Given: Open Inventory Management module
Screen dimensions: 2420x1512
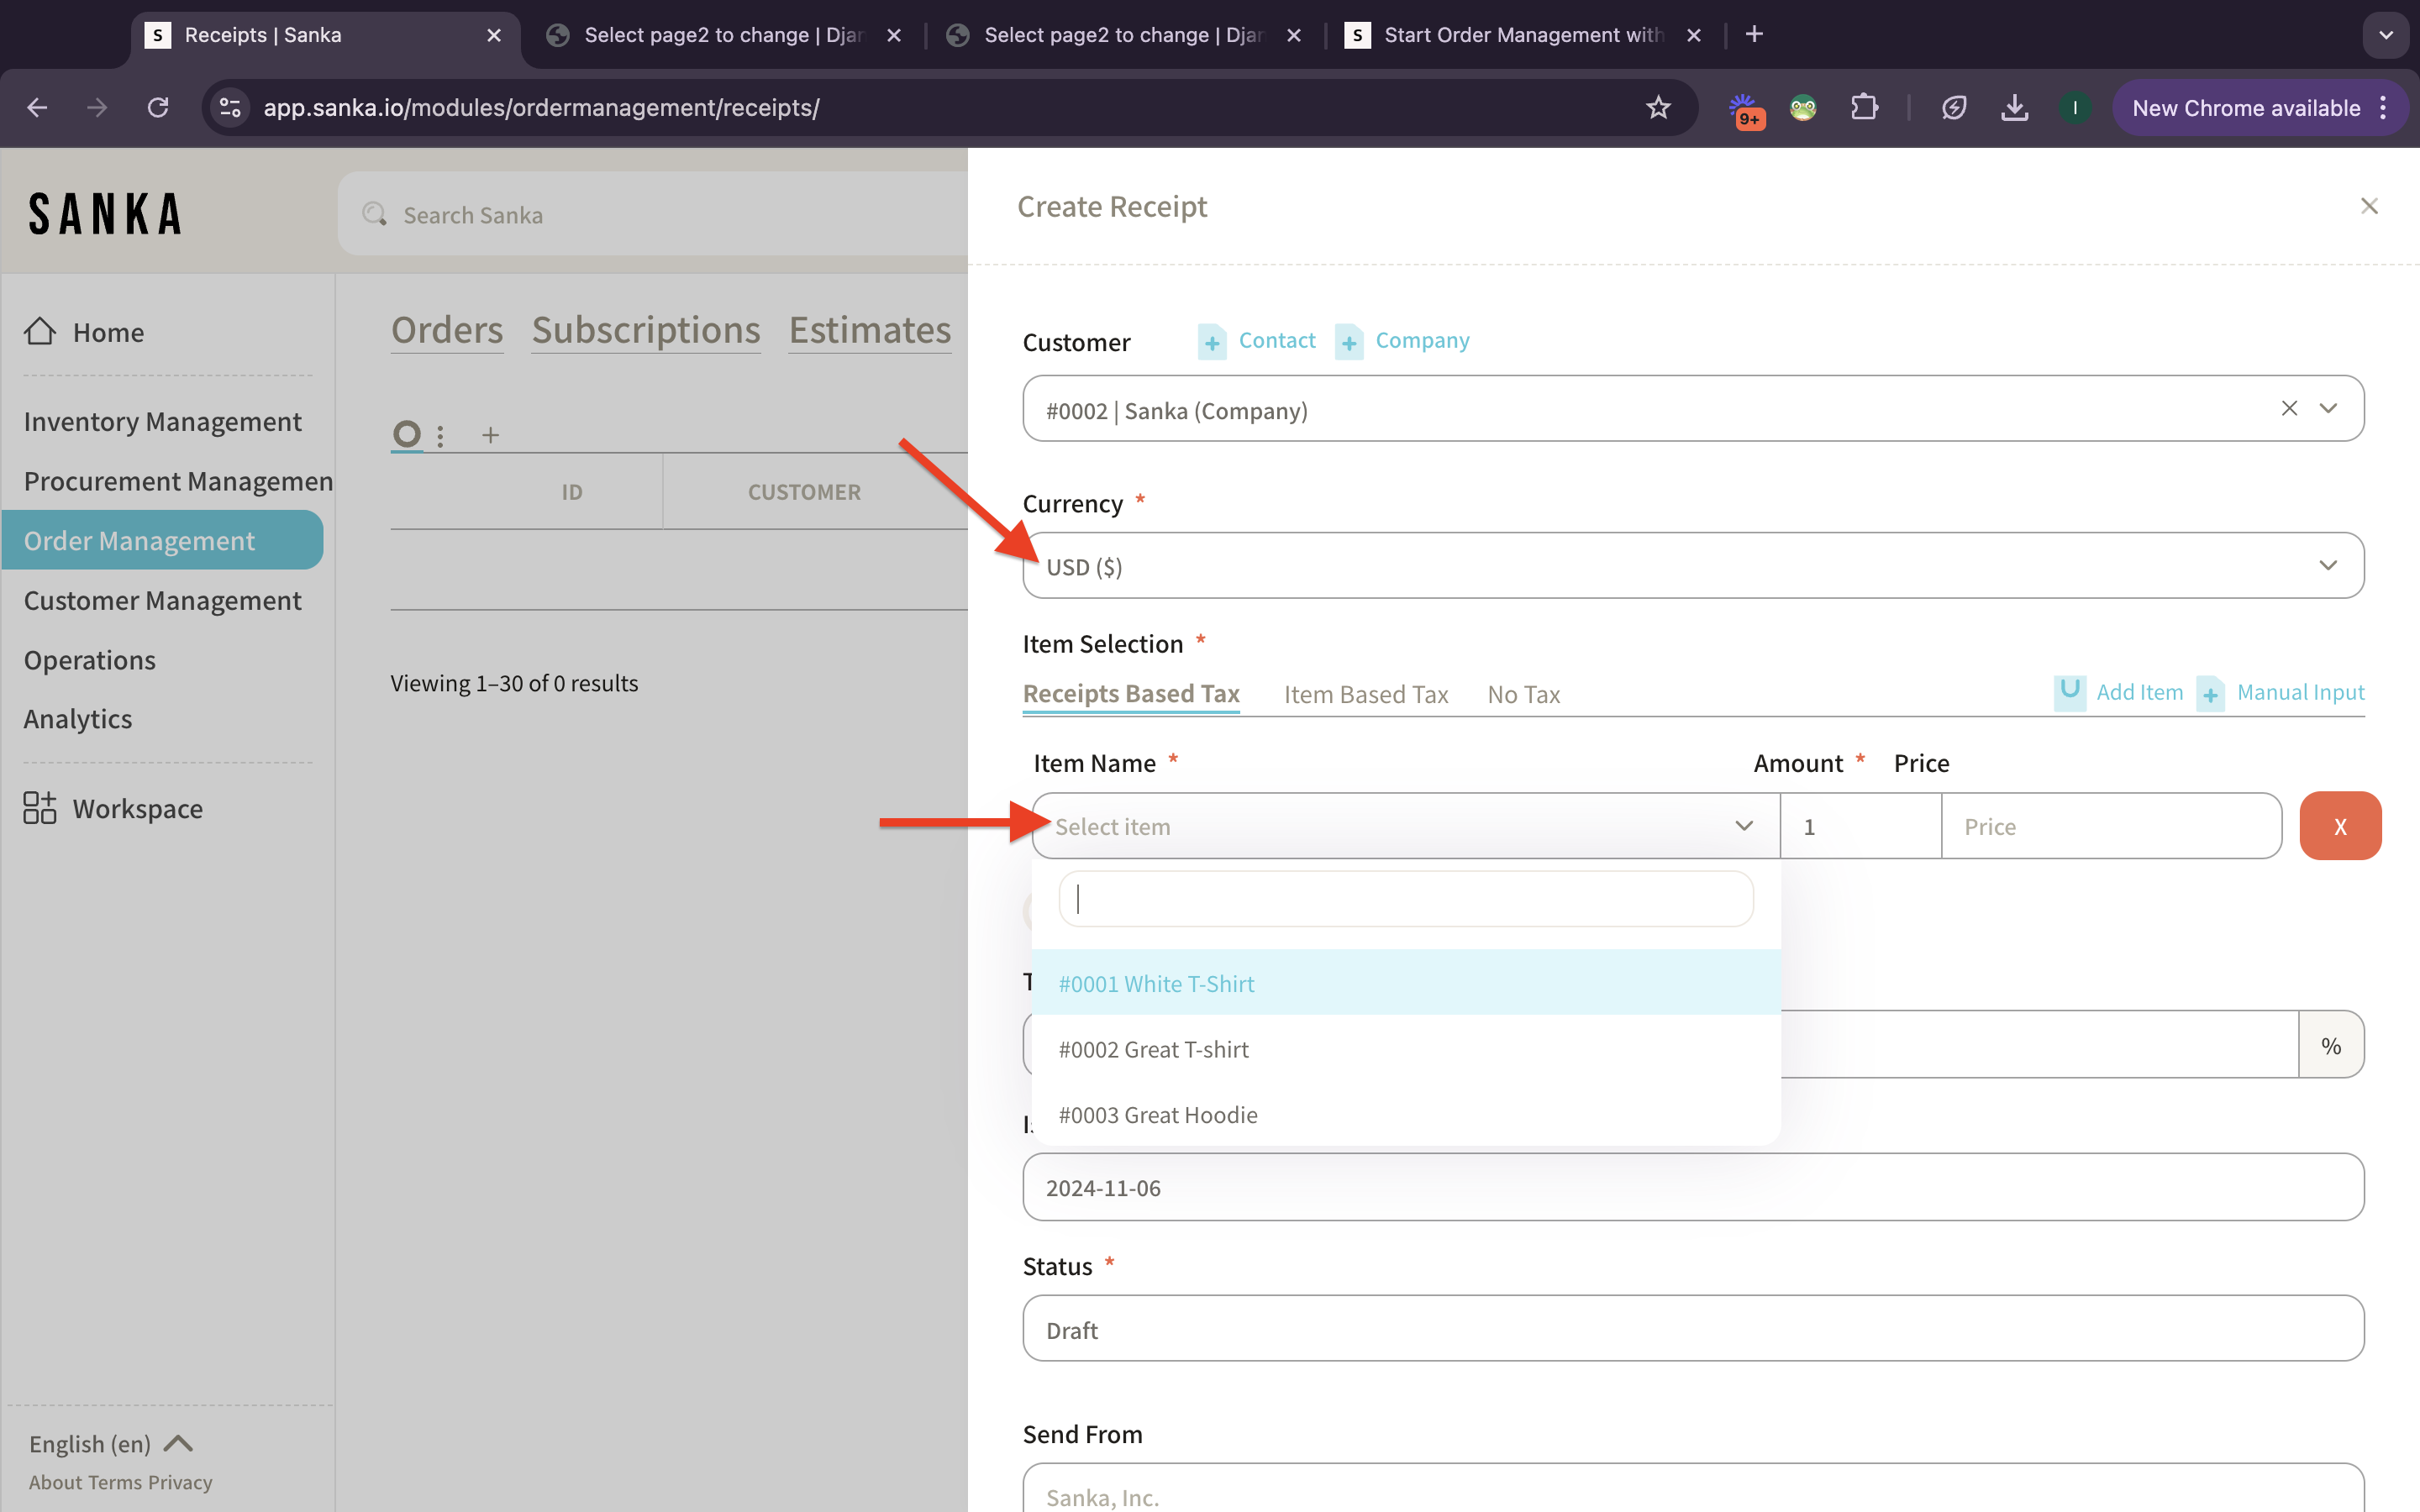Looking at the screenshot, I should pyautogui.click(x=162, y=421).
